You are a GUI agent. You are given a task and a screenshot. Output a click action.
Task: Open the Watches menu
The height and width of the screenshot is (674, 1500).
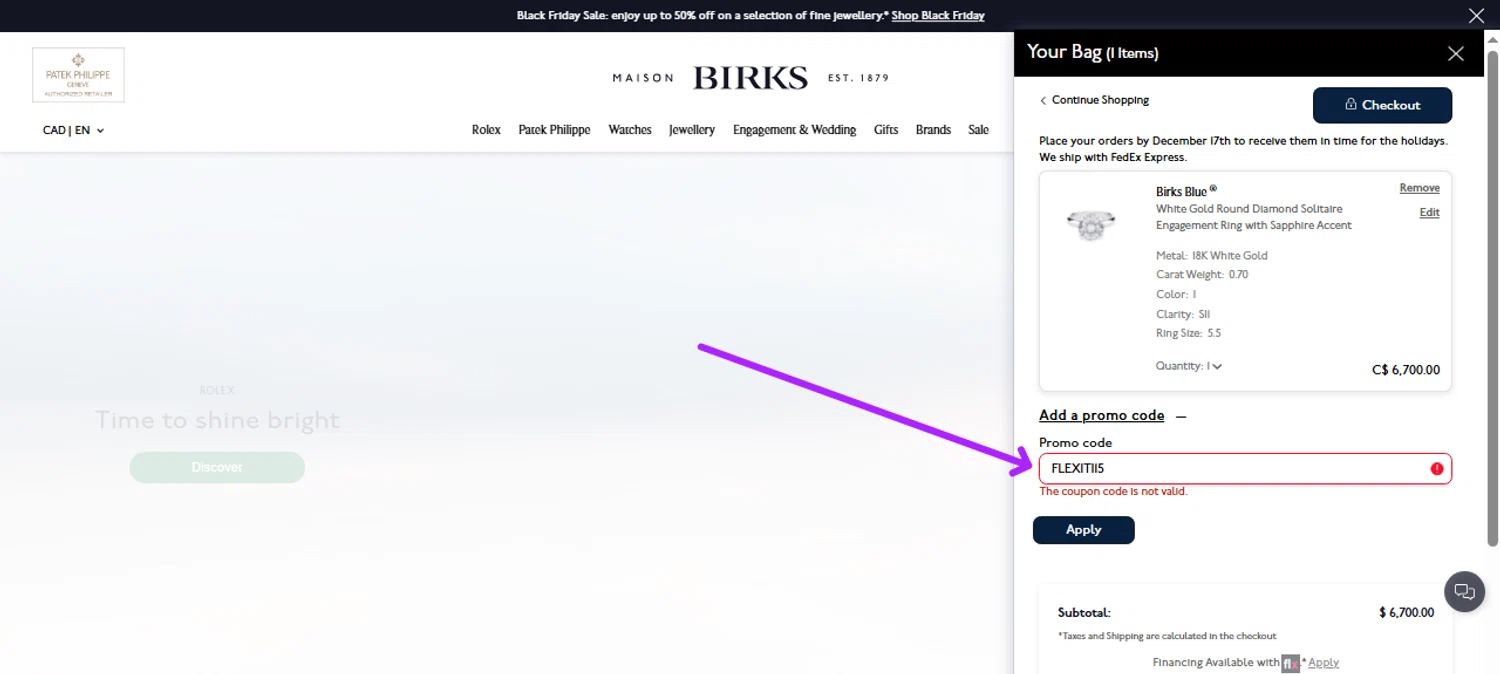click(x=630, y=130)
